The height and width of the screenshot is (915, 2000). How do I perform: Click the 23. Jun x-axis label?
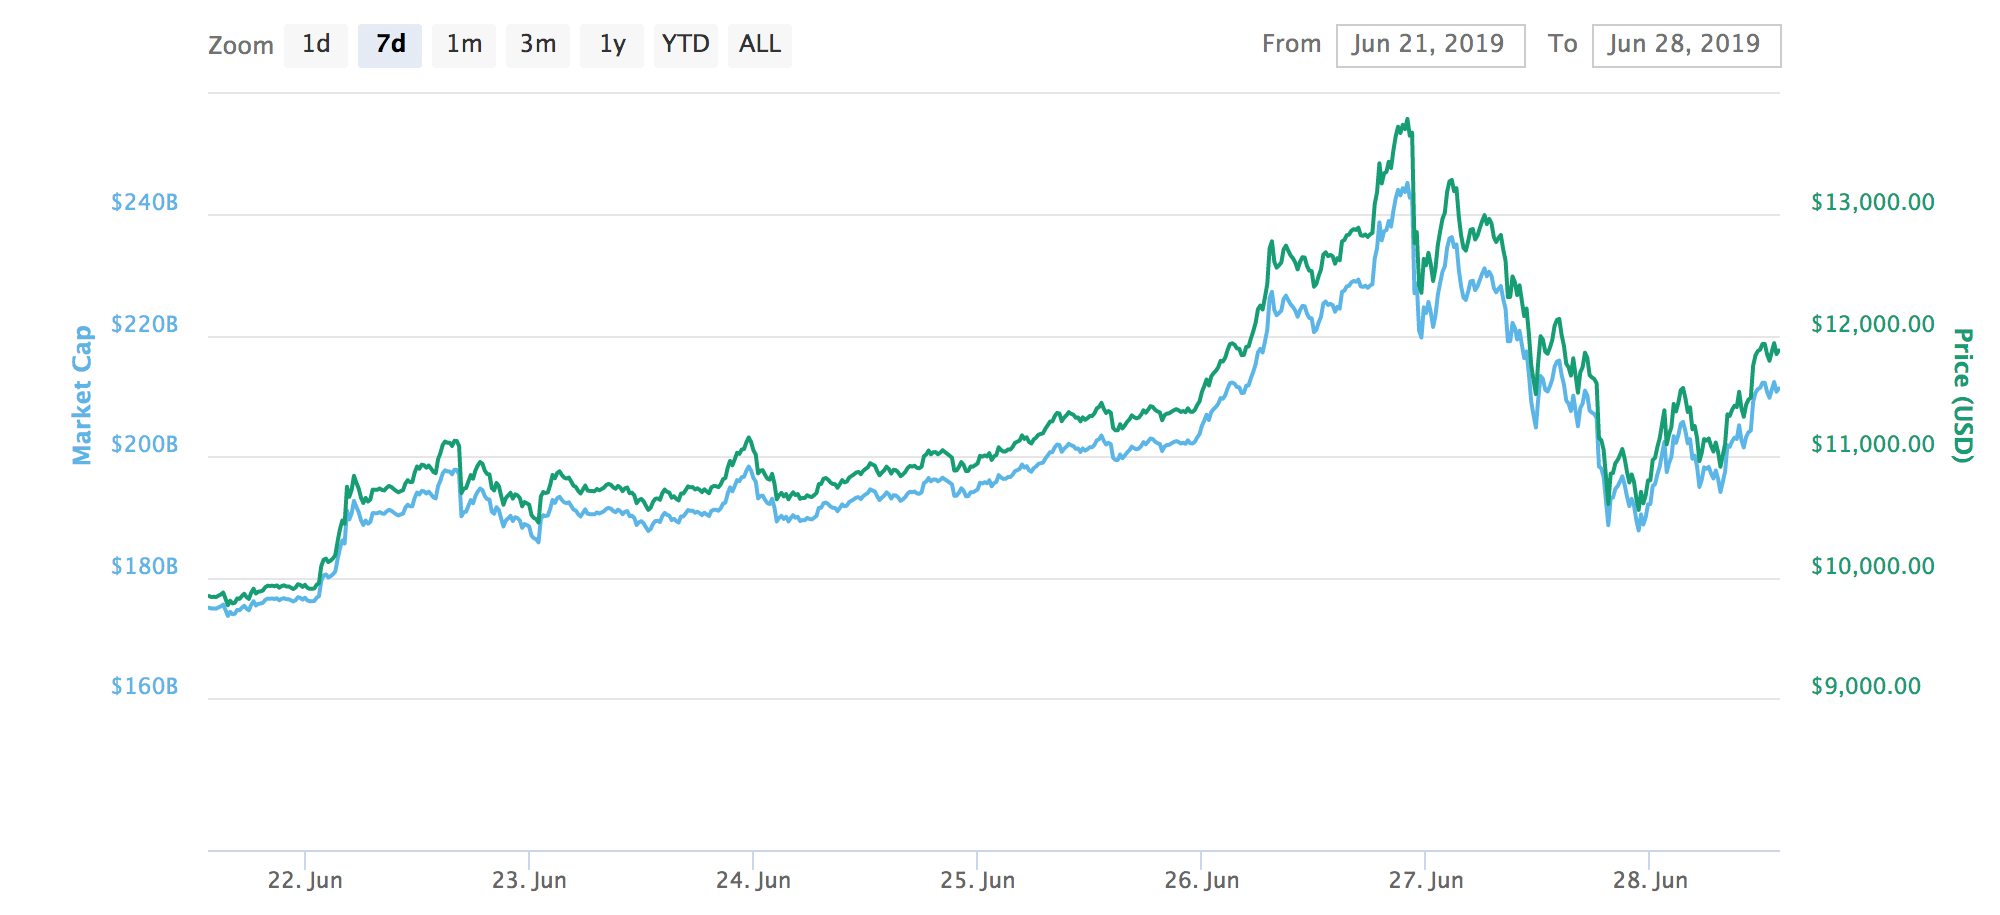click(x=529, y=880)
